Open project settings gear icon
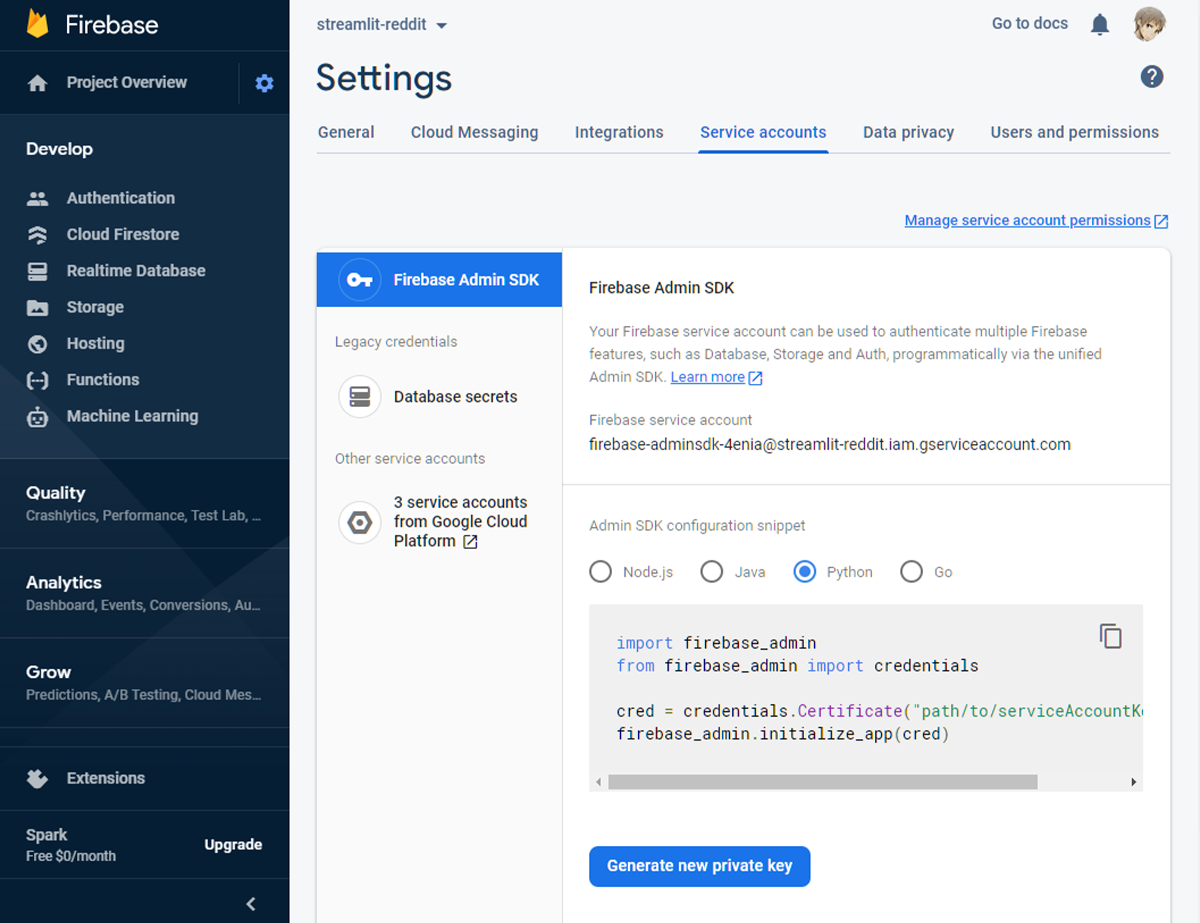Image resolution: width=1200 pixels, height=923 pixels. point(264,83)
